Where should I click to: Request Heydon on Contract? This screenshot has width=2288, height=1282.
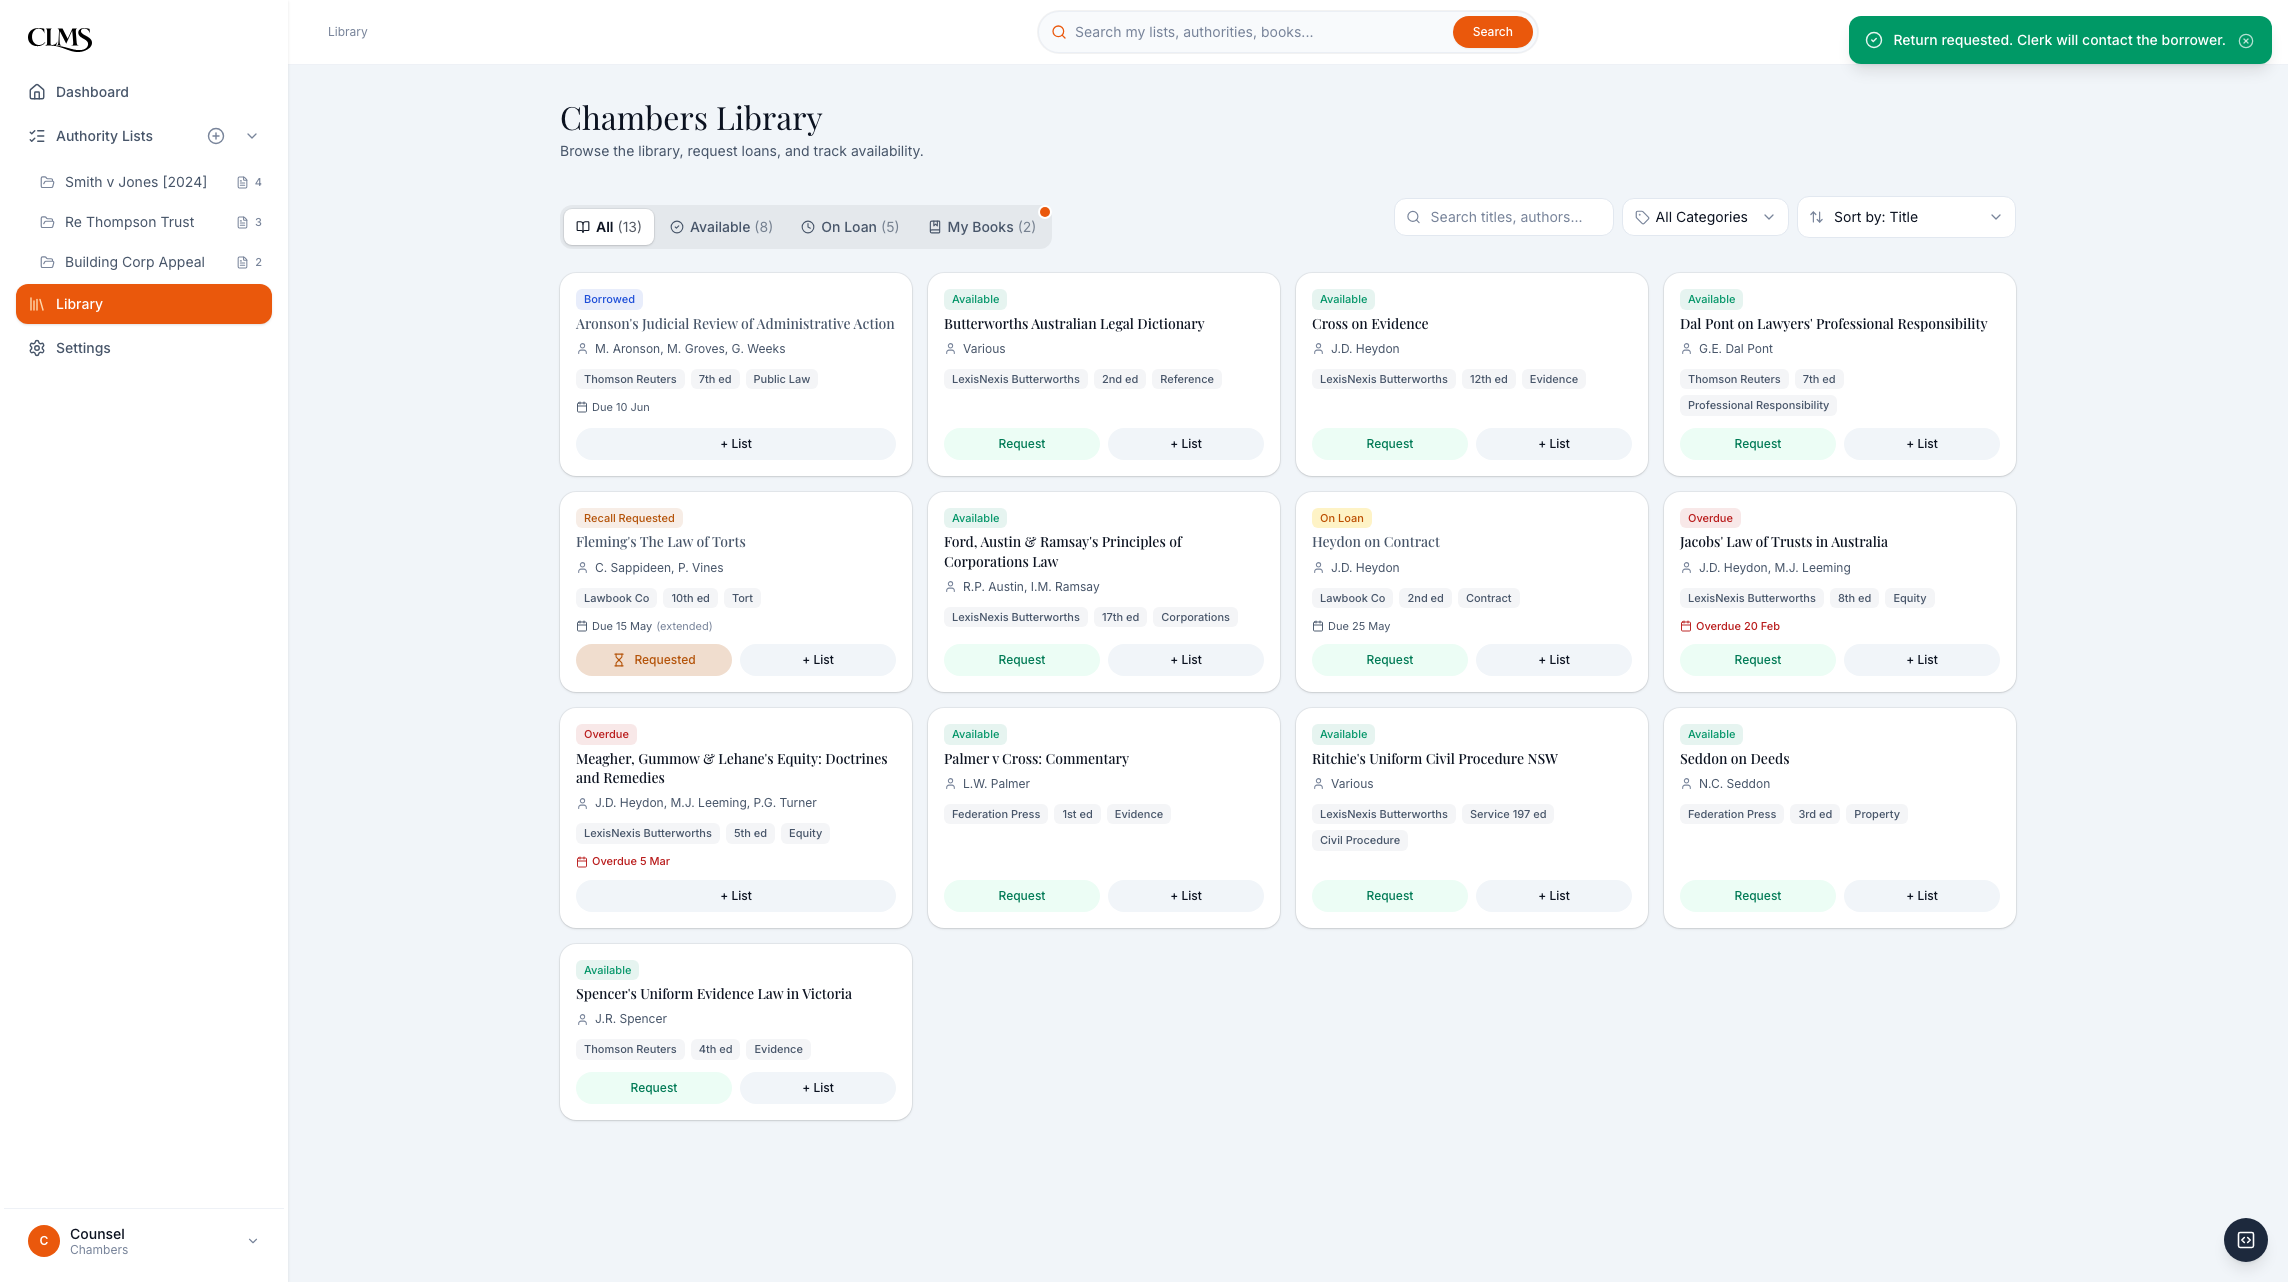(x=1390, y=660)
